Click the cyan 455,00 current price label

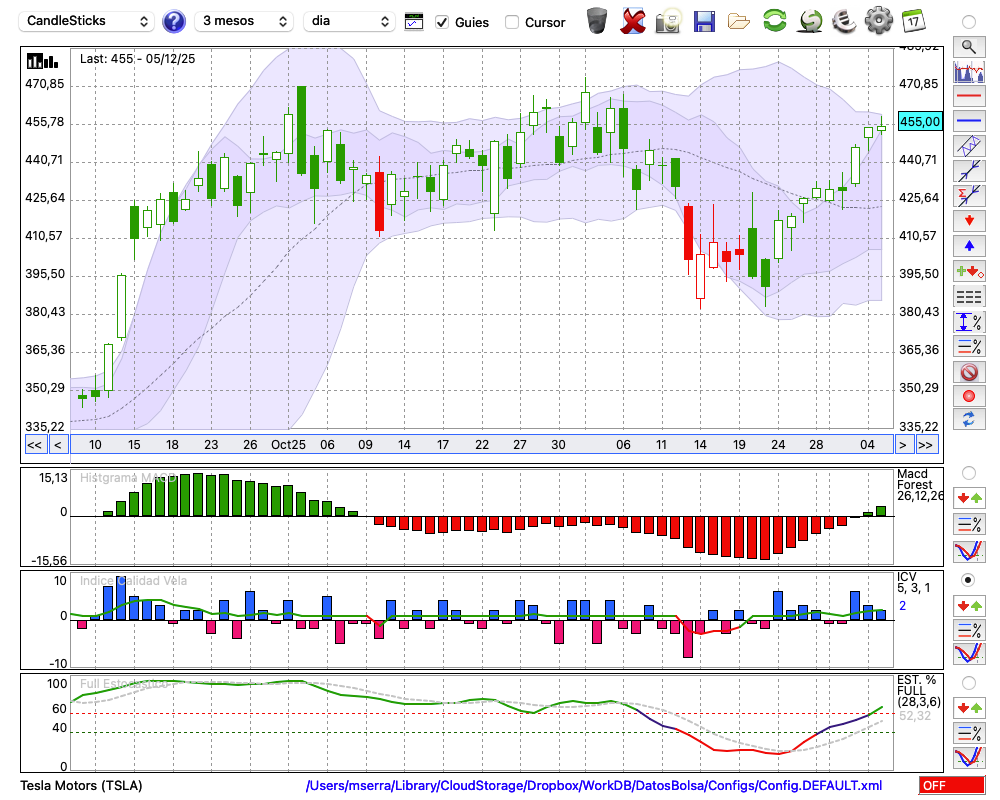[920, 121]
